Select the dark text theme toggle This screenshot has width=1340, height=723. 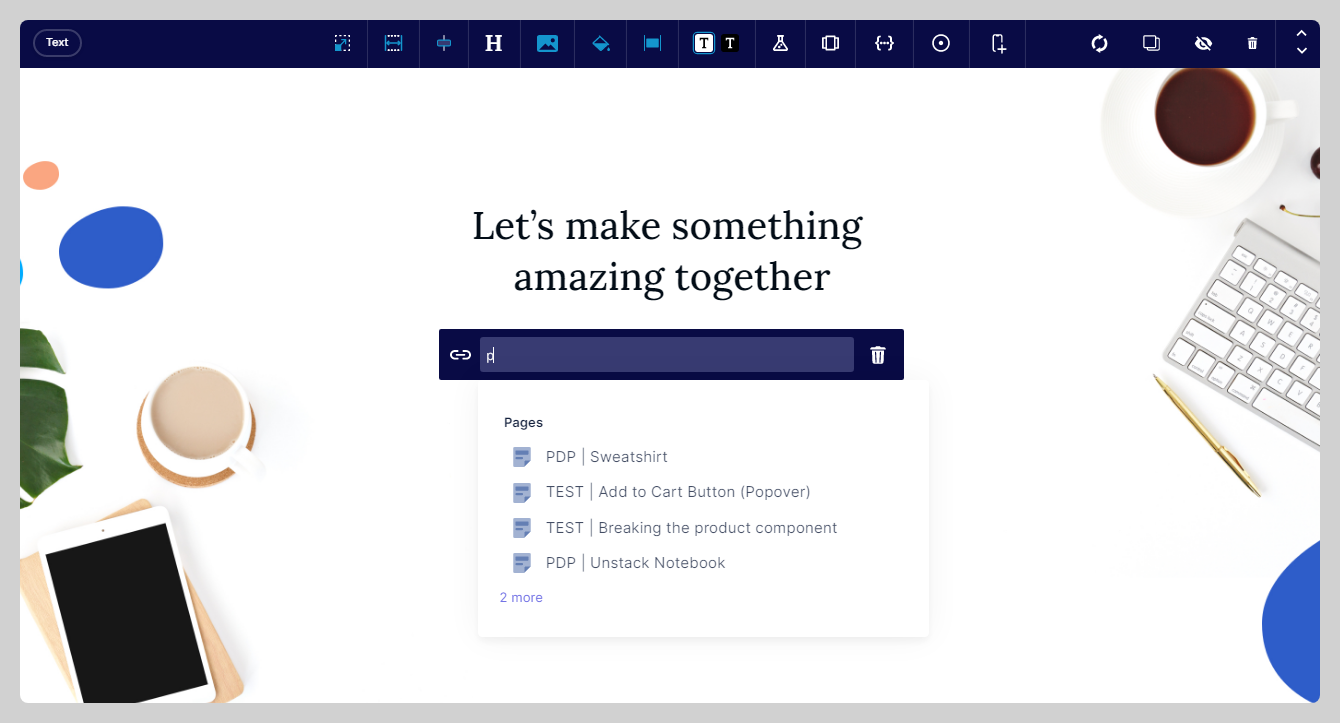click(x=730, y=43)
